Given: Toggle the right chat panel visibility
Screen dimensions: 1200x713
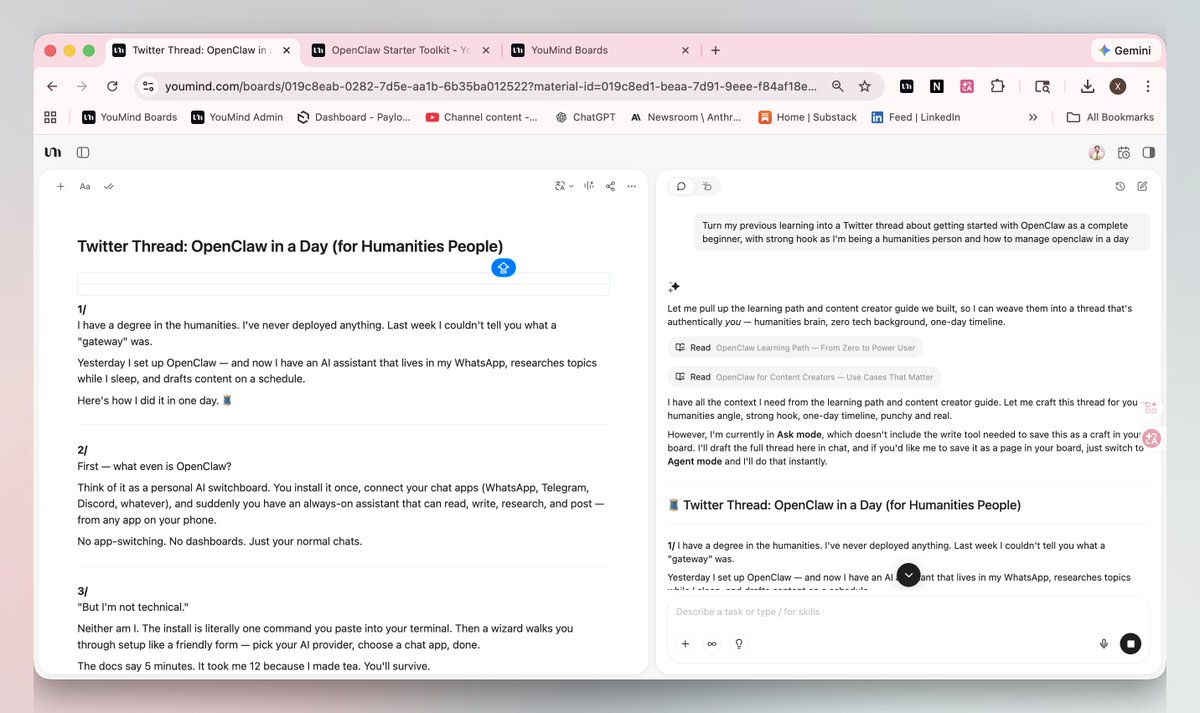Looking at the screenshot, I should pyautogui.click(x=1148, y=153).
